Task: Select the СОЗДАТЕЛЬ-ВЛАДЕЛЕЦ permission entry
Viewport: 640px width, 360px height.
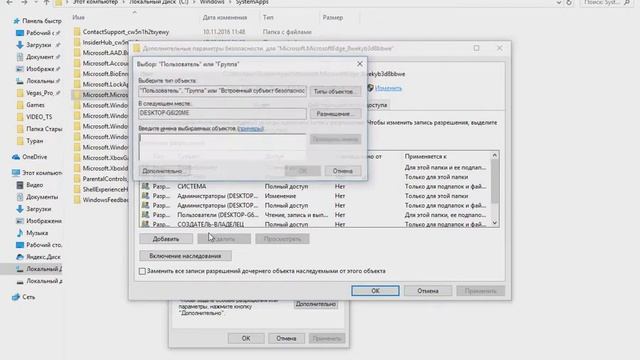Action: click(315, 224)
